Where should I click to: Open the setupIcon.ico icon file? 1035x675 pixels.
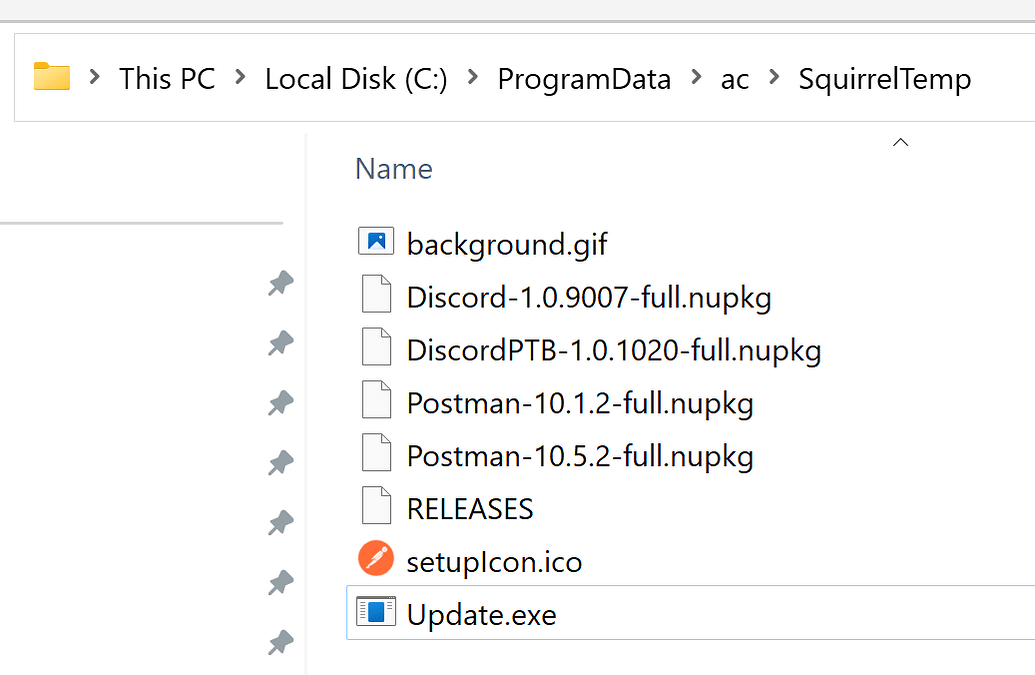click(x=376, y=560)
